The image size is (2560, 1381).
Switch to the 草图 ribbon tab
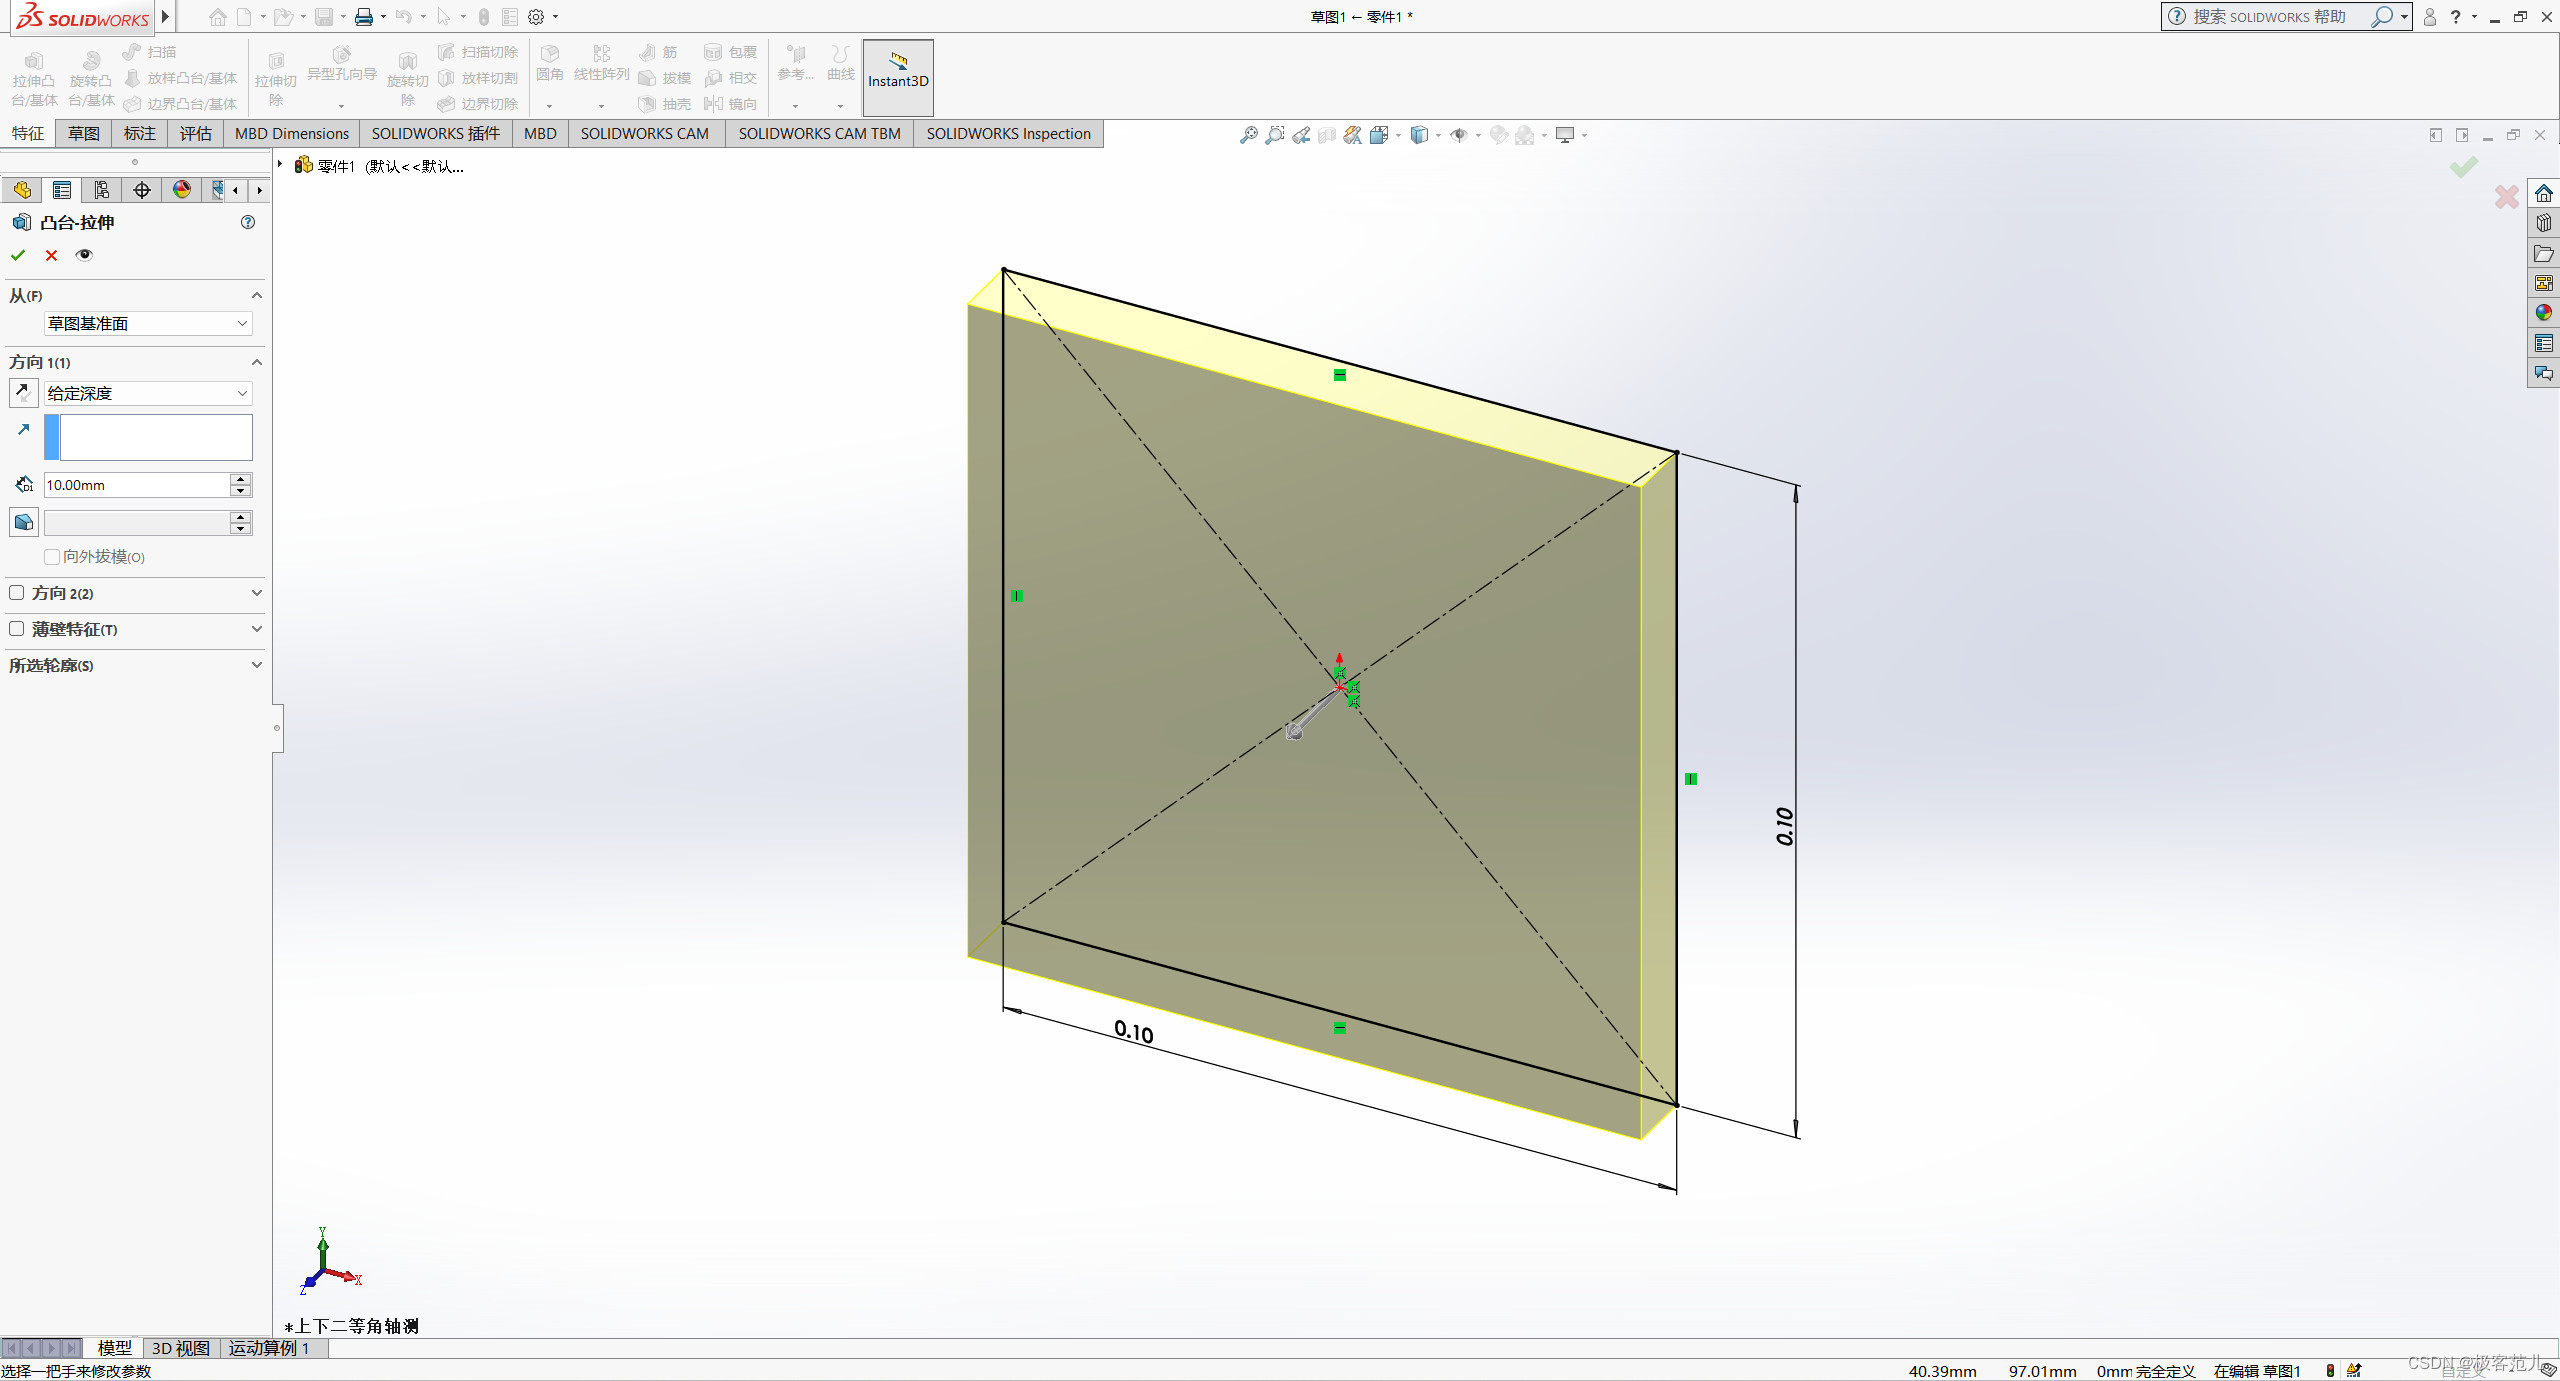83,133
